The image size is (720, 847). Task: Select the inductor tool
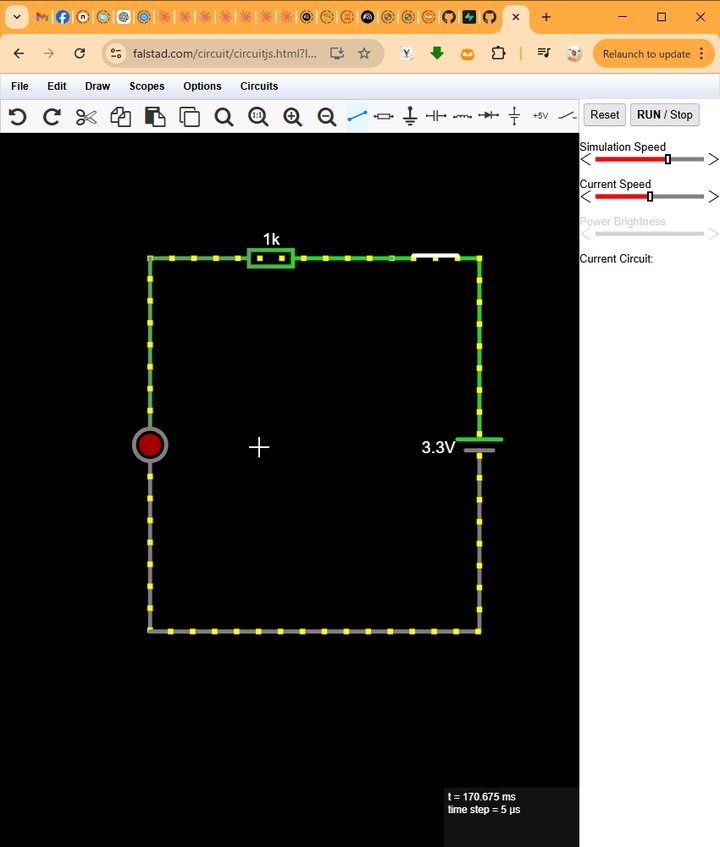pyautogui.click(x=462, y=116)
